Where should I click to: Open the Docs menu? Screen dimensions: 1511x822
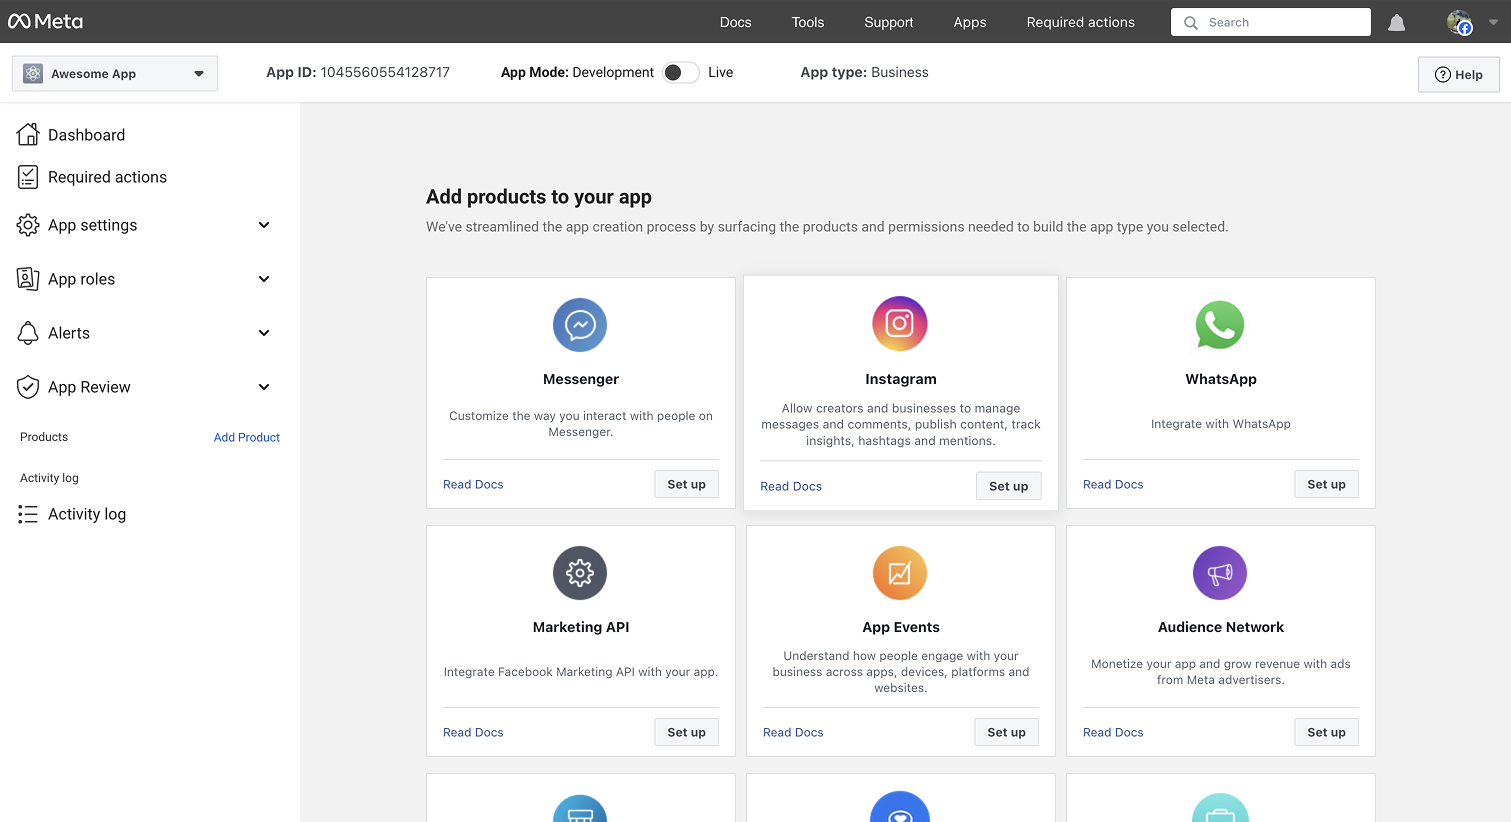[x=735, y=22]
